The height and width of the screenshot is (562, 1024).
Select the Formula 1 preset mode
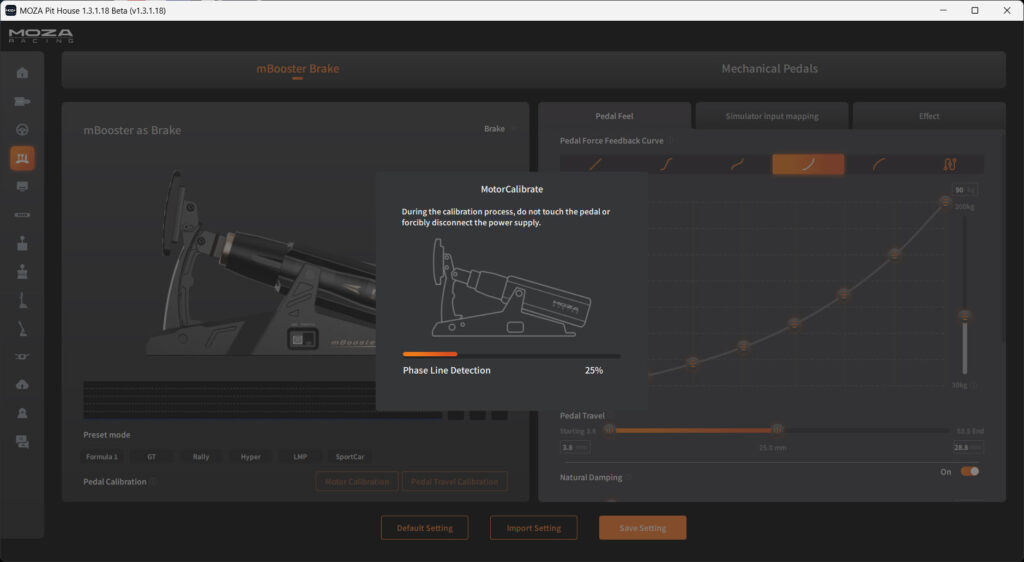pos(102,457)
